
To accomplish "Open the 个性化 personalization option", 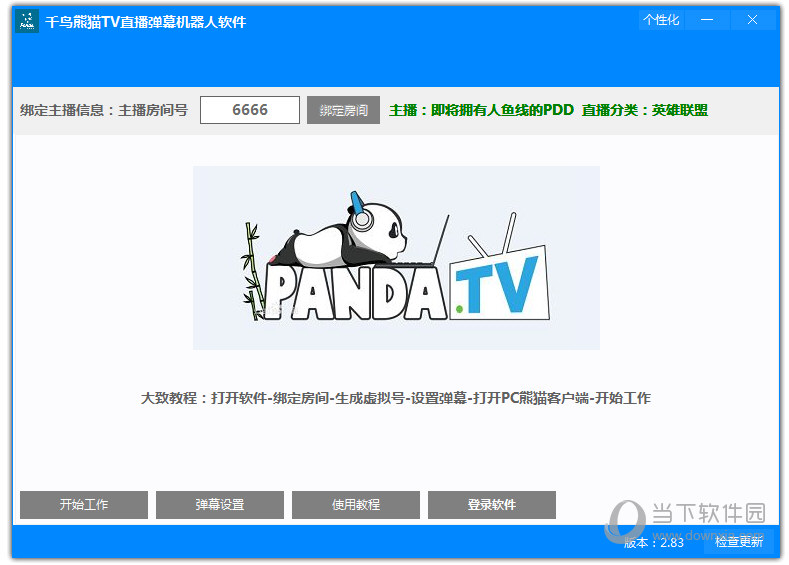I will tap(661, 20).
